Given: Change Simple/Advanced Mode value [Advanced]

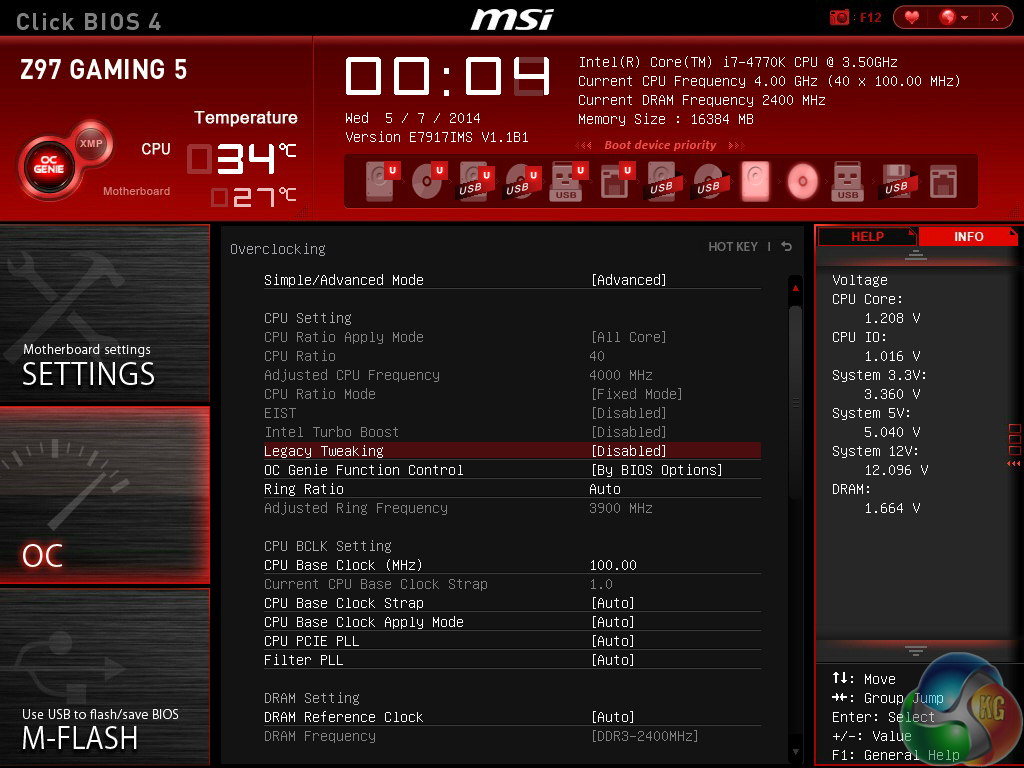Looking at the screenshot, I should pyautogui.click(x=629, y=280).
